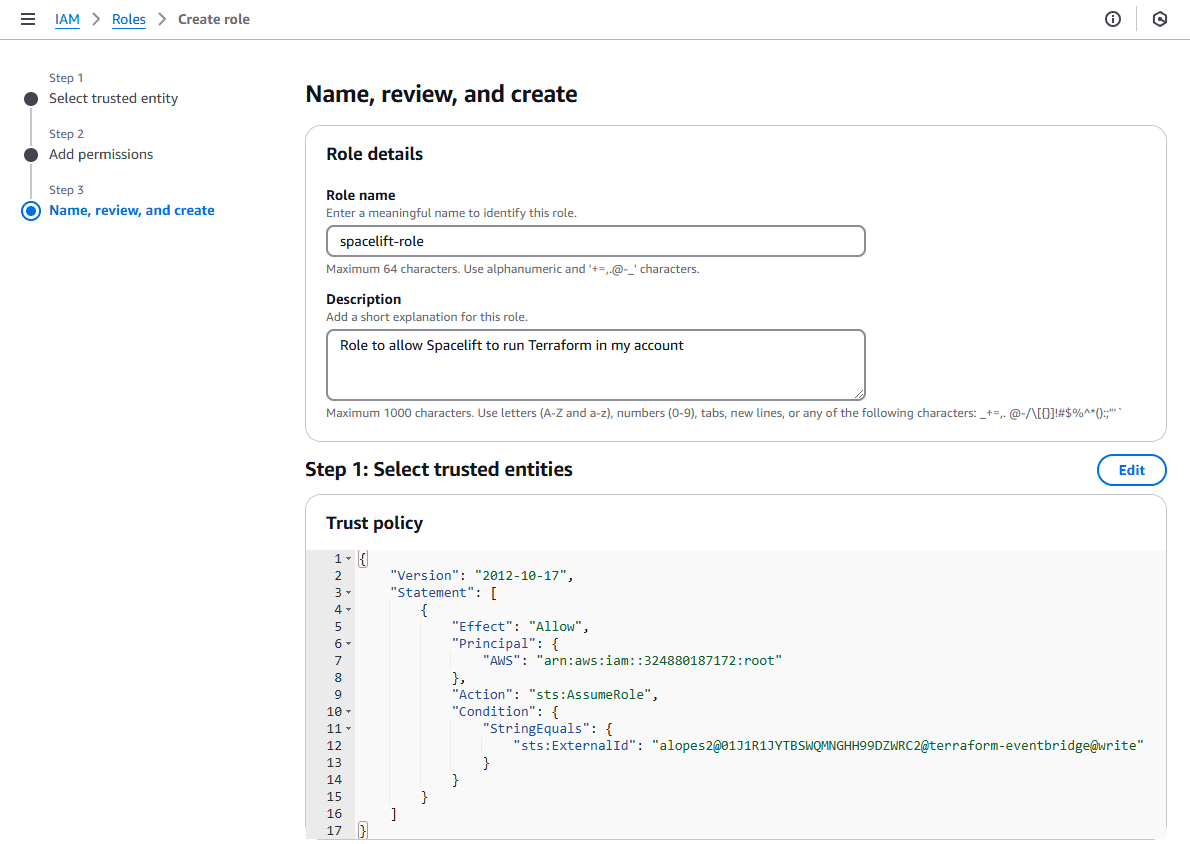Select Step 2 Add permissions
The height and width of the screenshot is (844, 1190).
point(101,154)
